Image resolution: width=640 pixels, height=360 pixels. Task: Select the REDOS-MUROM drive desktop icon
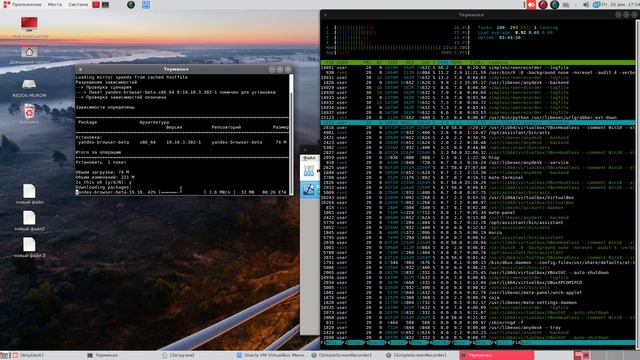coord(29,84)
